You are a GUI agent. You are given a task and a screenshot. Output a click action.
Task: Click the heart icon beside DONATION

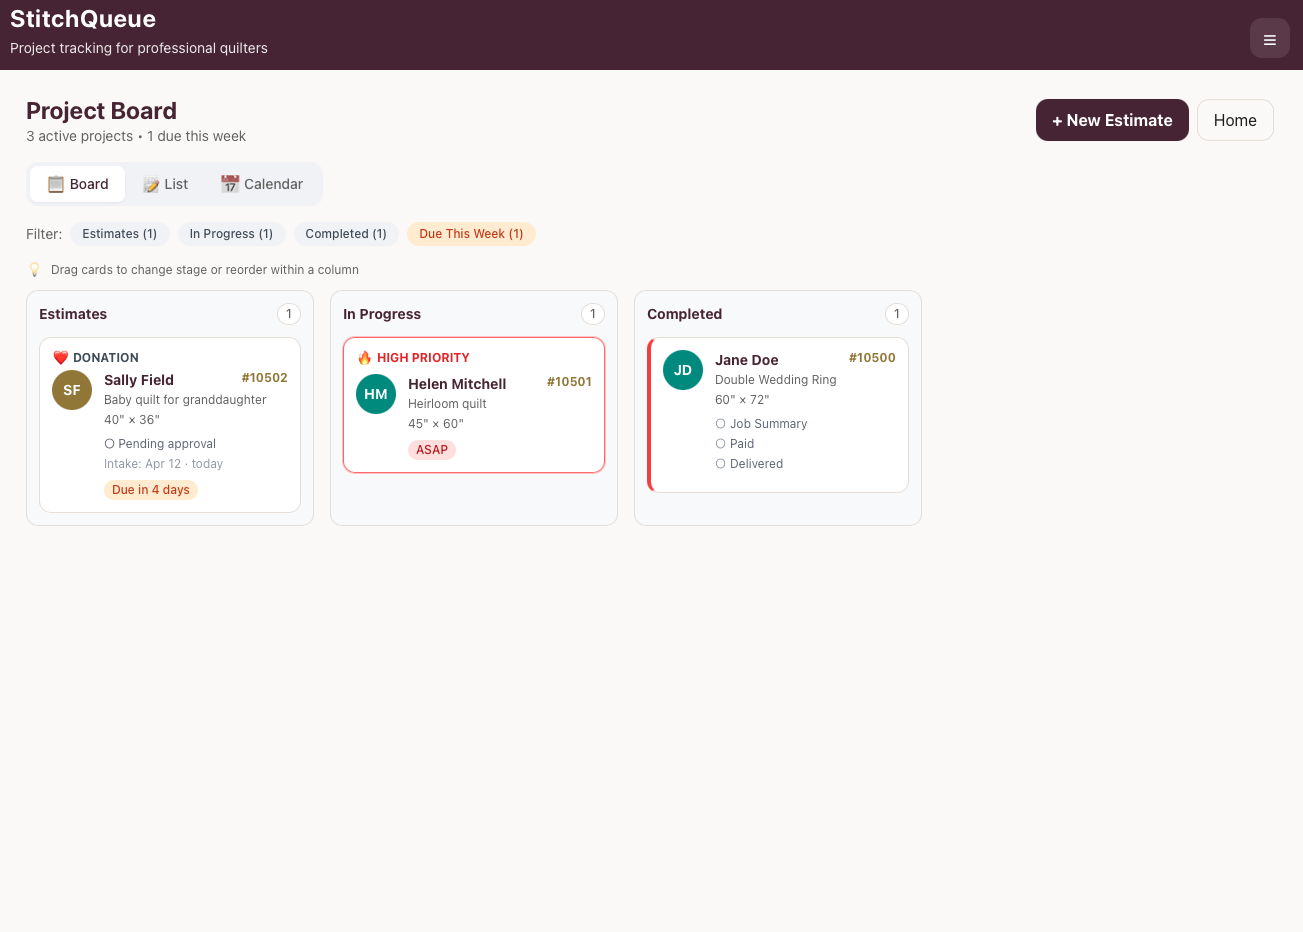[x=61, y=357]
